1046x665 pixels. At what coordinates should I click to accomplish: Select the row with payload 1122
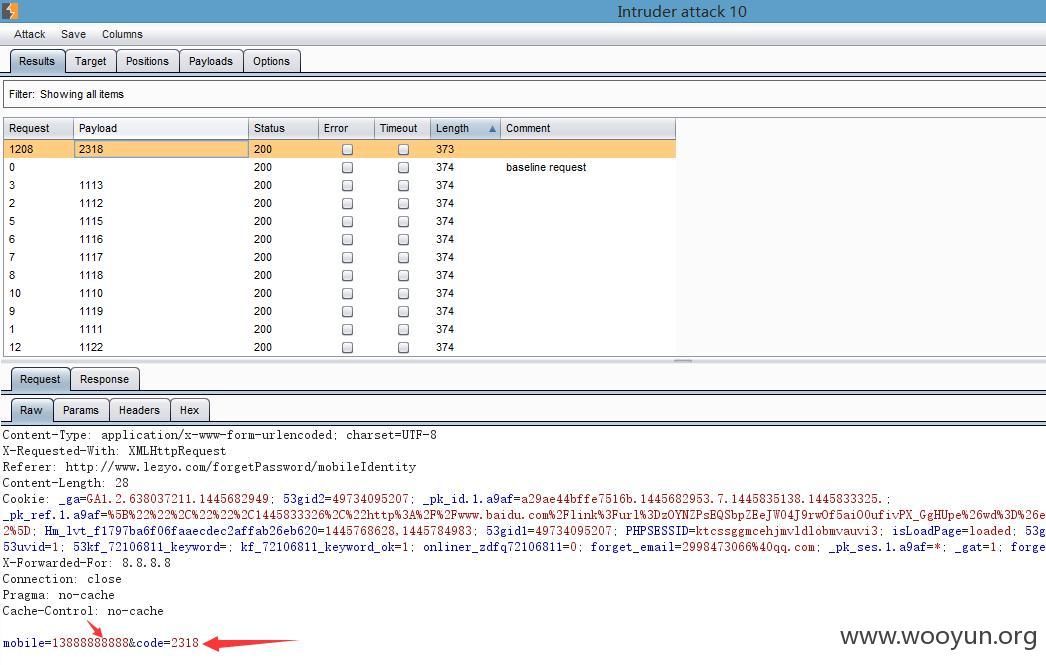tap(340, 348)
